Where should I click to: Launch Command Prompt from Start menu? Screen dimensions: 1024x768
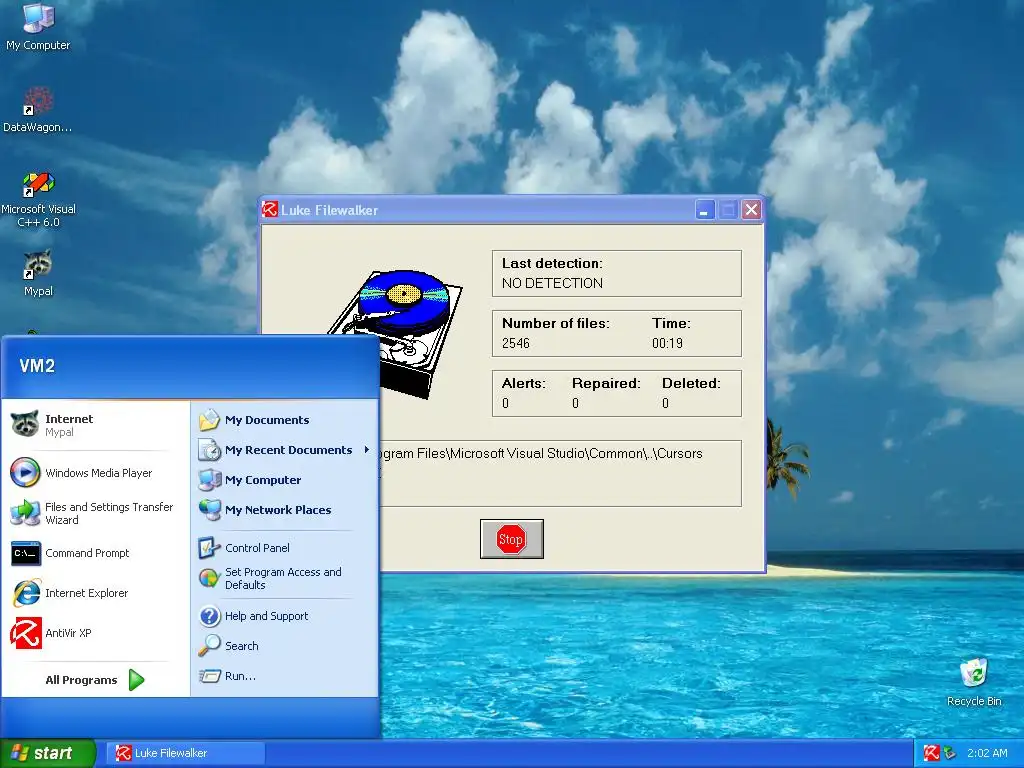(x=95, y=553)
